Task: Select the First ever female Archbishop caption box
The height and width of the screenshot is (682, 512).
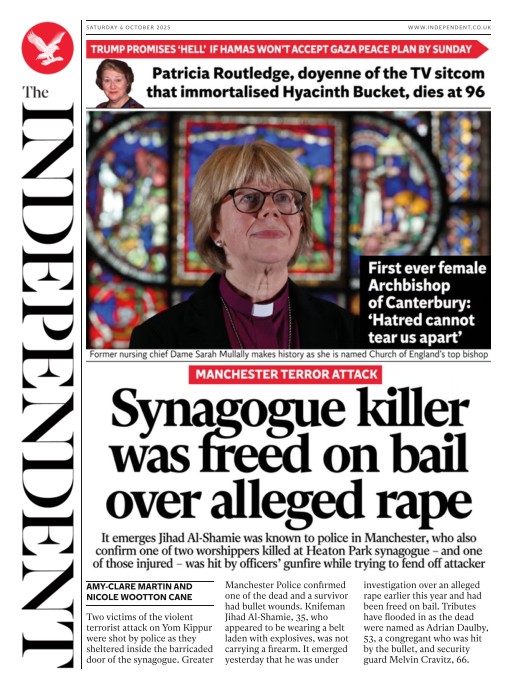Action: click(425, 302)
